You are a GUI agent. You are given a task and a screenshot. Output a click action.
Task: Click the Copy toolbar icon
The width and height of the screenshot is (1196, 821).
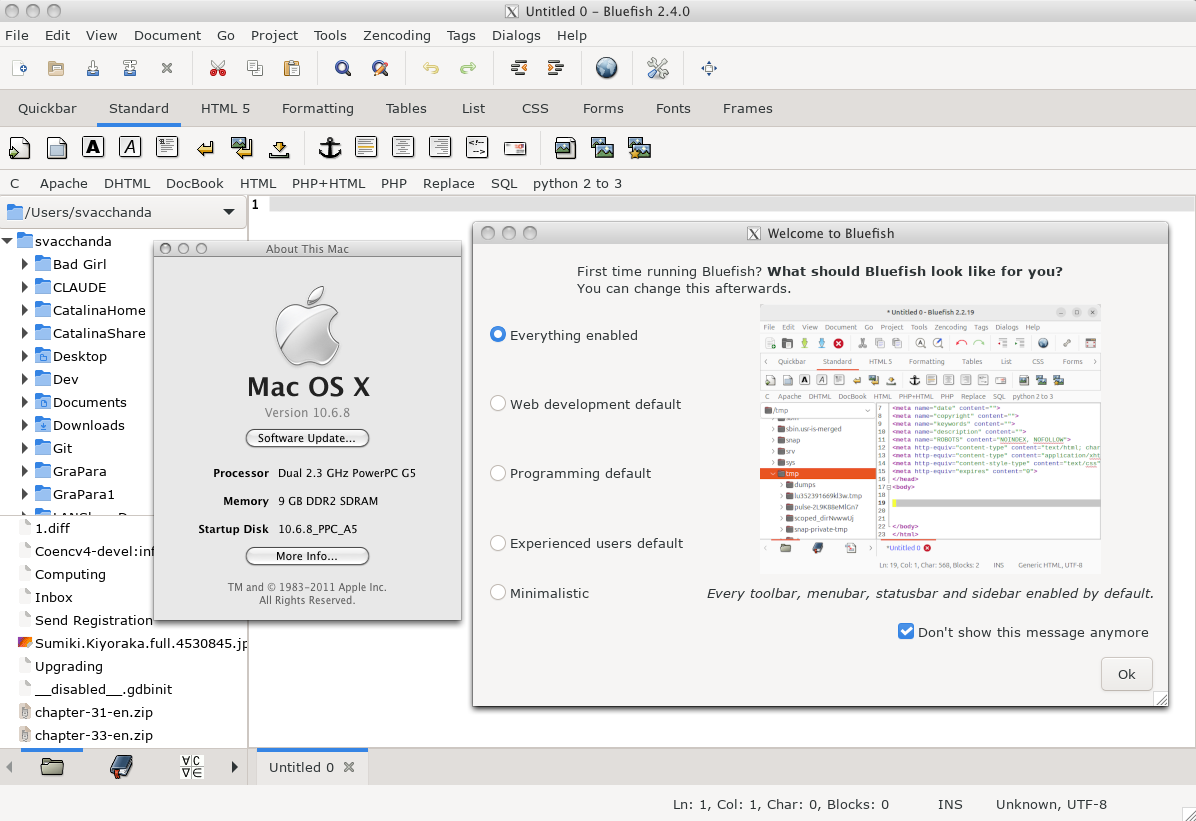255,69
